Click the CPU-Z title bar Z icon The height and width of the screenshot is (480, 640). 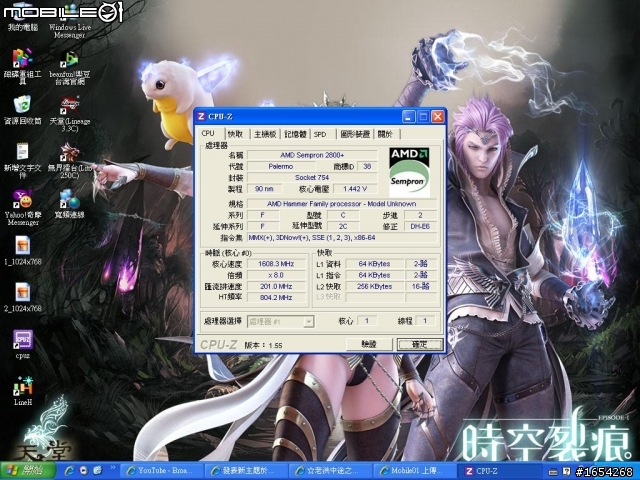(201, 116)
